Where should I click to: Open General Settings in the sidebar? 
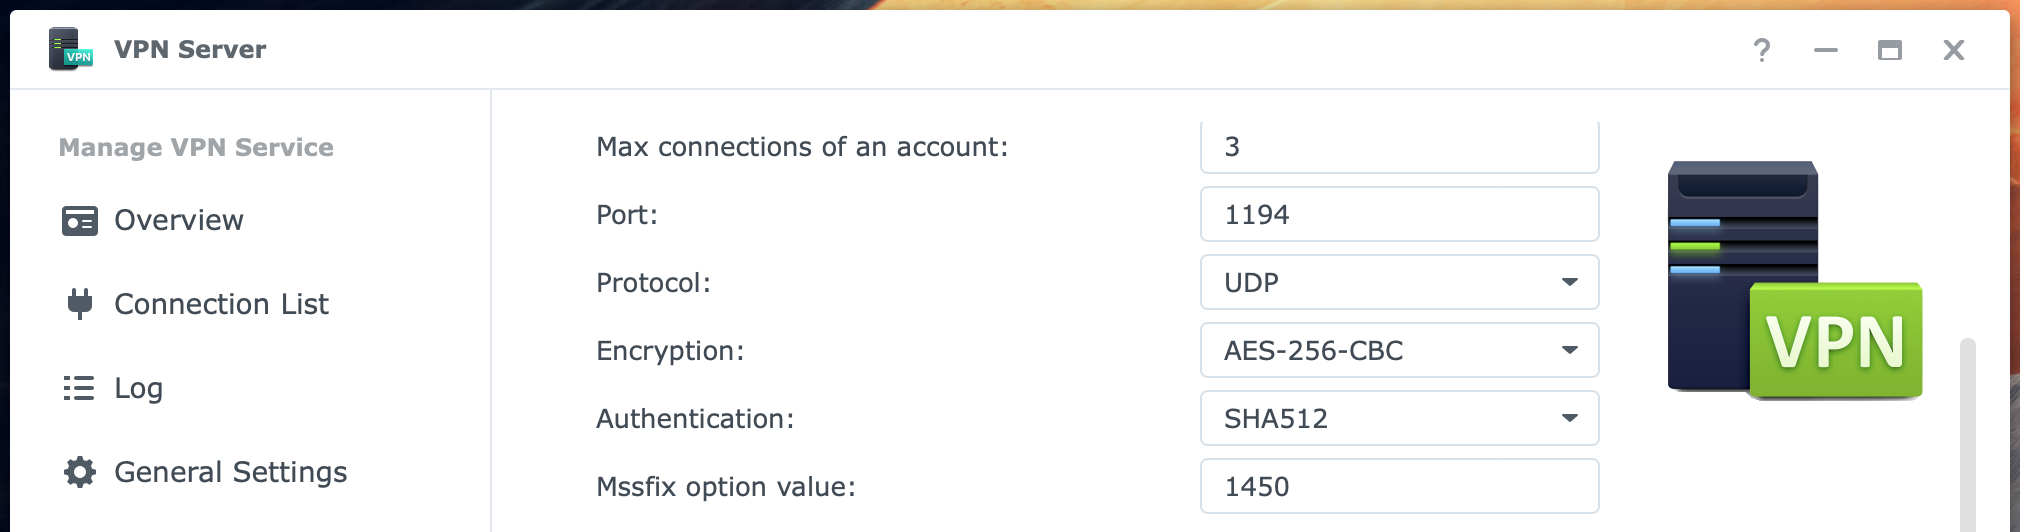click(x=230, y=472)
